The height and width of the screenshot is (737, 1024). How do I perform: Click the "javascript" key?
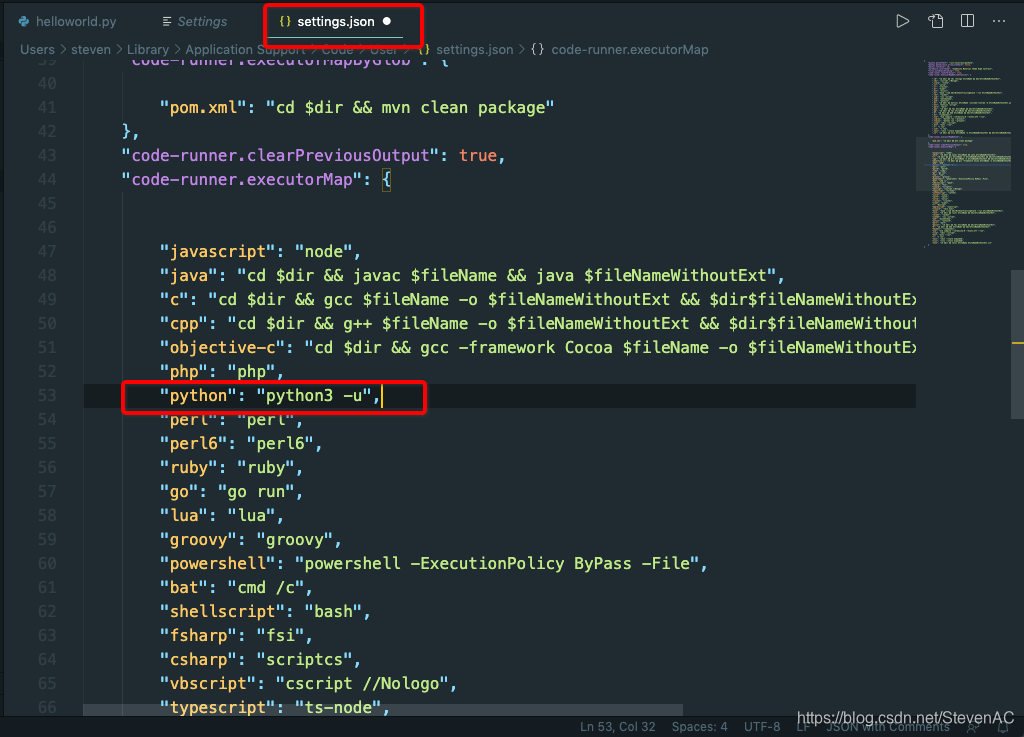[x=217, y=251]
